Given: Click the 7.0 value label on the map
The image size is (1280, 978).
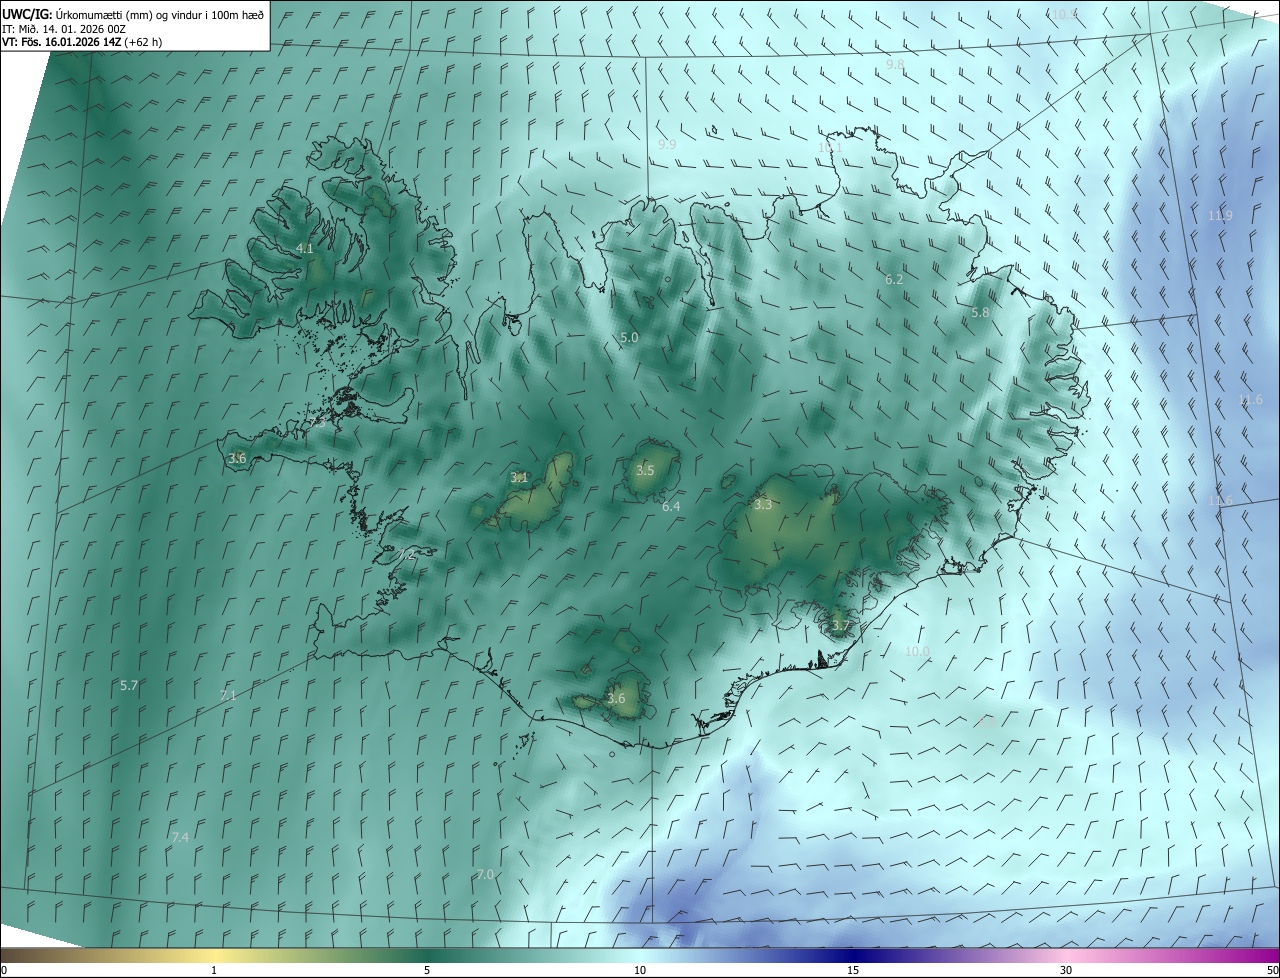Looking at the screenshot, I should click(x=485, y=874).
